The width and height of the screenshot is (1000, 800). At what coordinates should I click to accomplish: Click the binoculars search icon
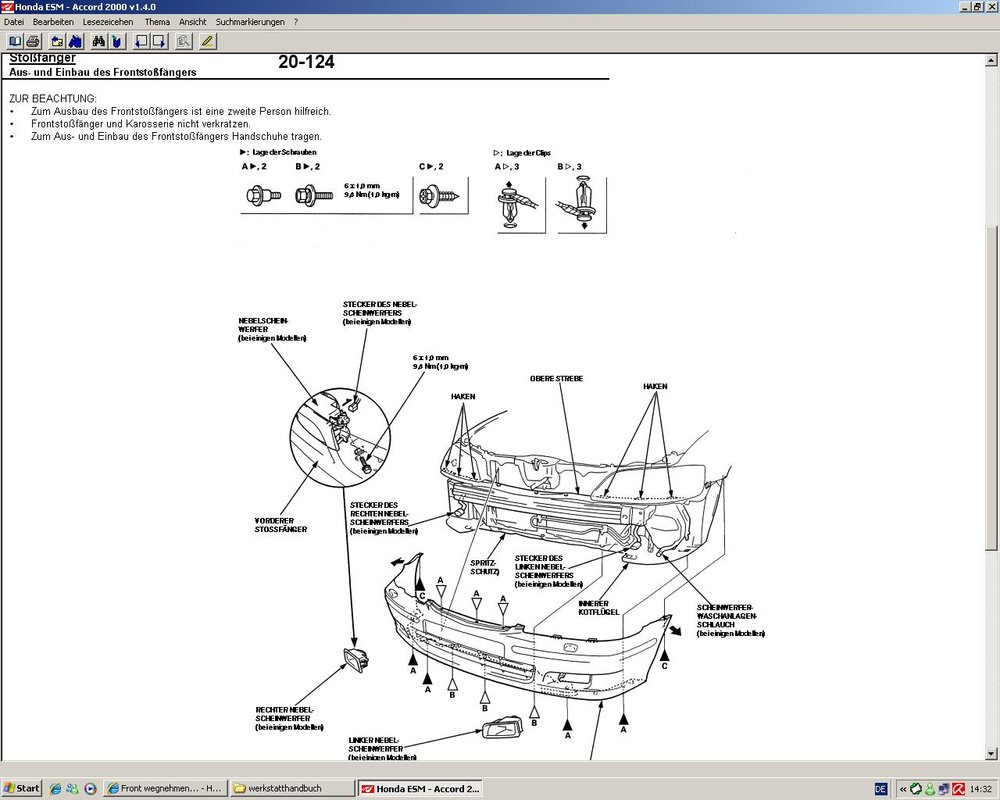(x=99, y=41)
